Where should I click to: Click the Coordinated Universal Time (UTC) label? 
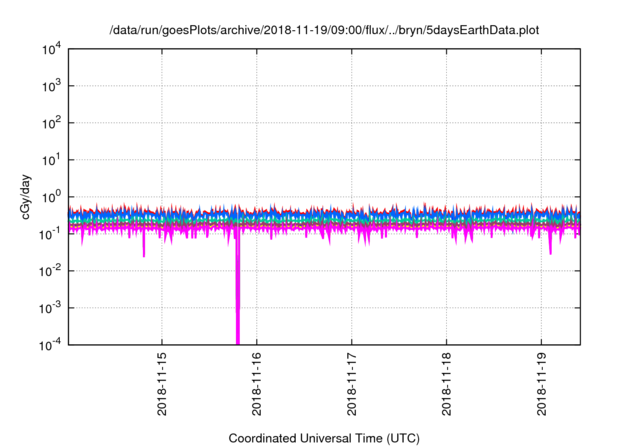tap(324, 438)
